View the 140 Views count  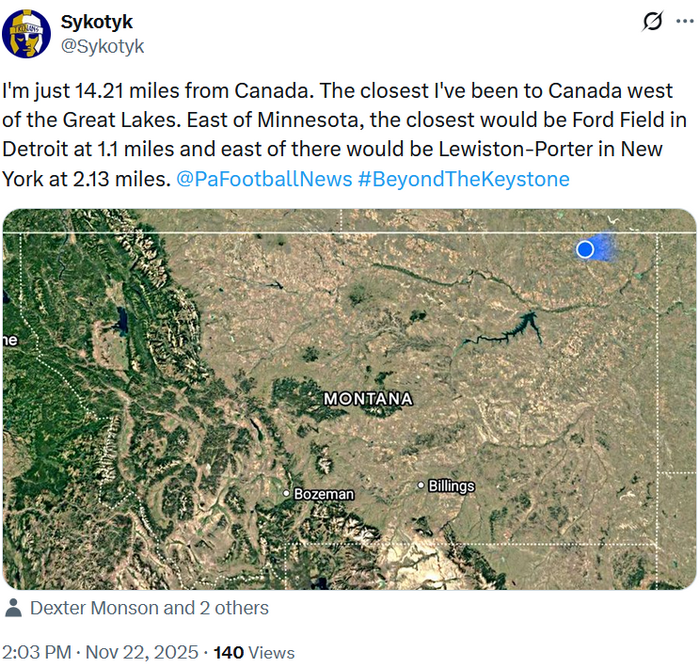click(254, 652)
